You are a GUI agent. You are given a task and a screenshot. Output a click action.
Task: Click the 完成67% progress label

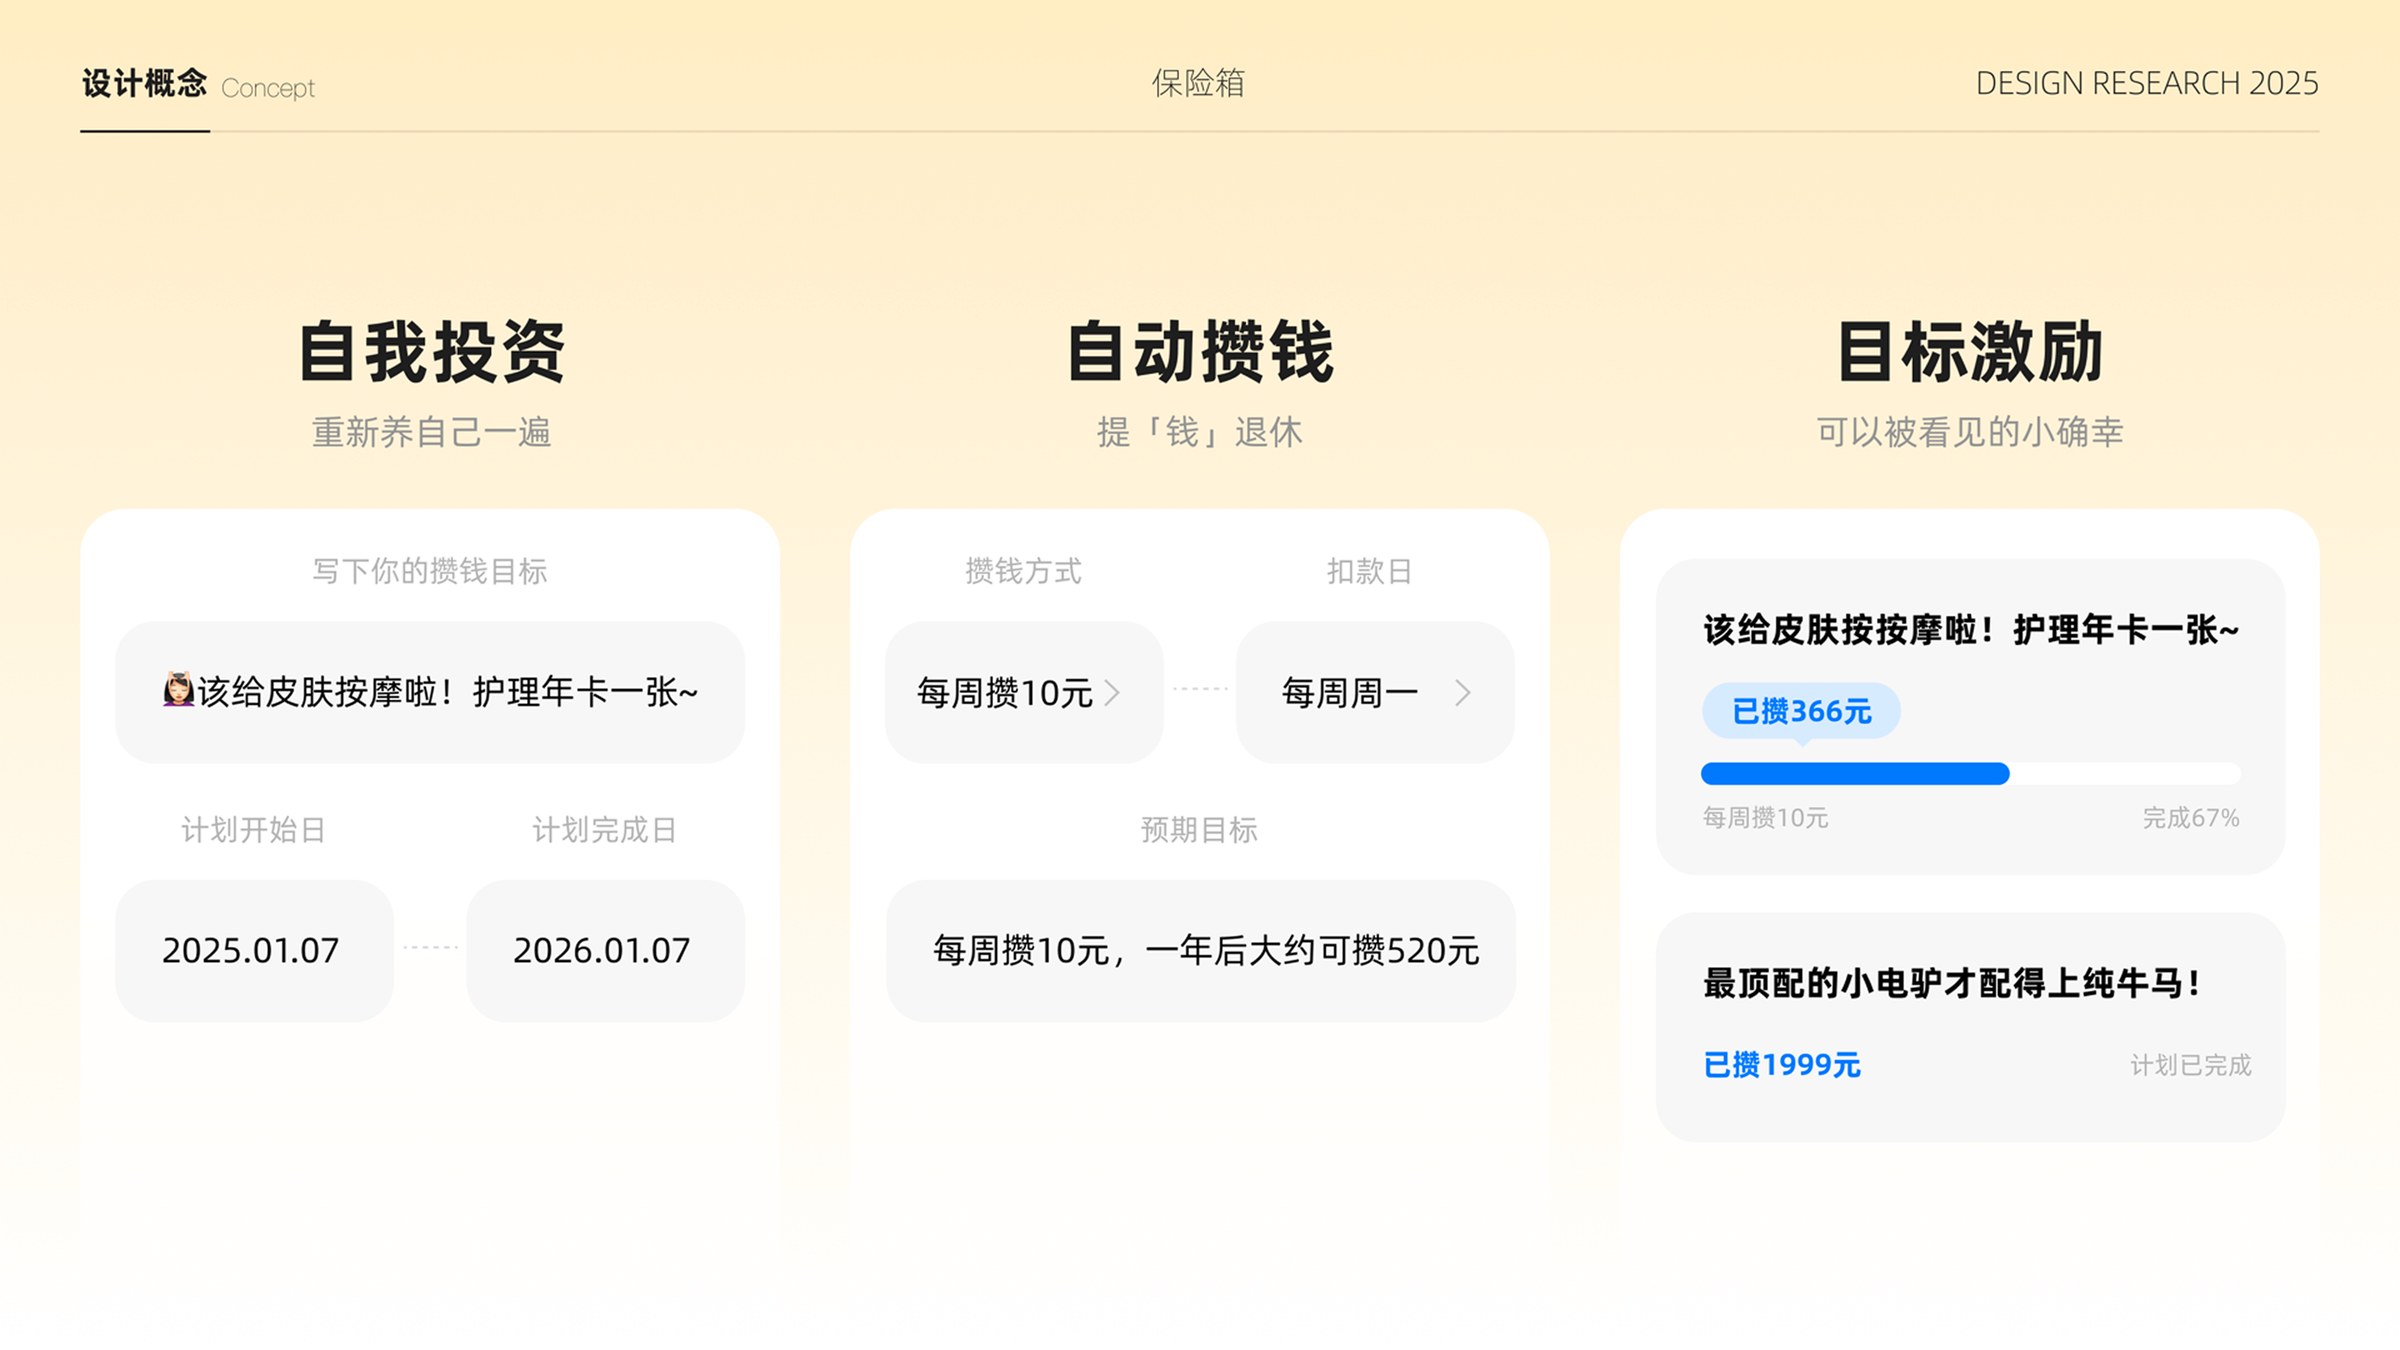pyautogui.click(x=2190, y=818)
